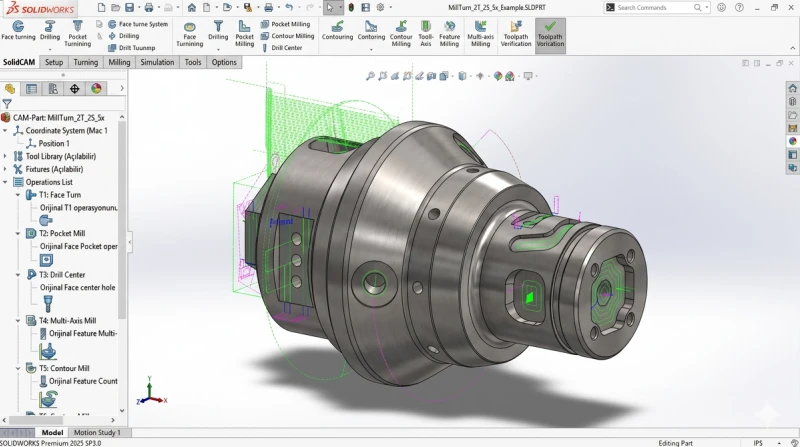Click the New document icon

(101, 7)
